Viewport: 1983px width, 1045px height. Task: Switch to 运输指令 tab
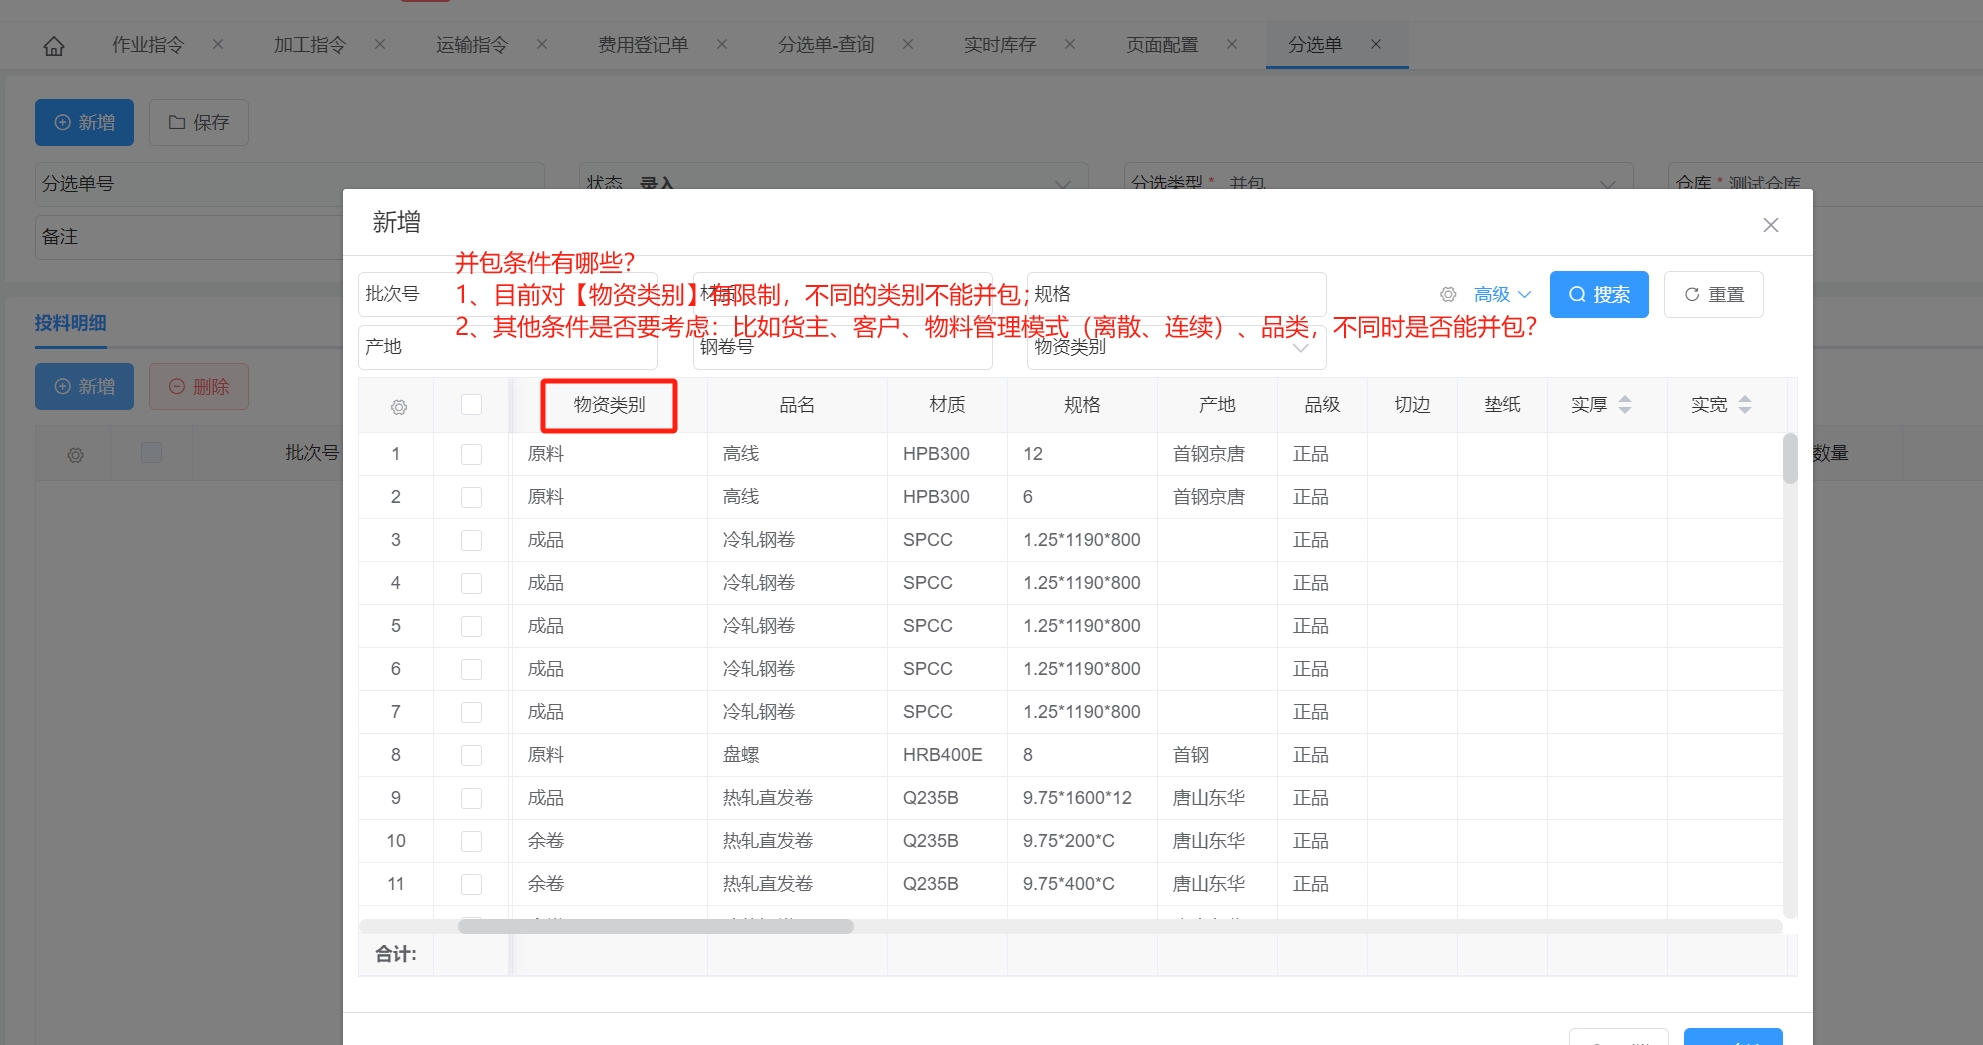coord(472,45)
